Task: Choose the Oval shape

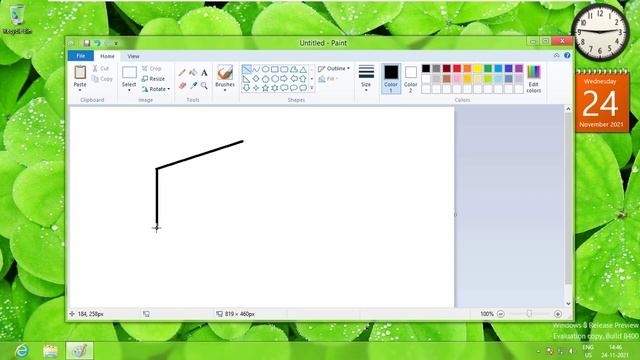Action: click(x=265, y=69)
